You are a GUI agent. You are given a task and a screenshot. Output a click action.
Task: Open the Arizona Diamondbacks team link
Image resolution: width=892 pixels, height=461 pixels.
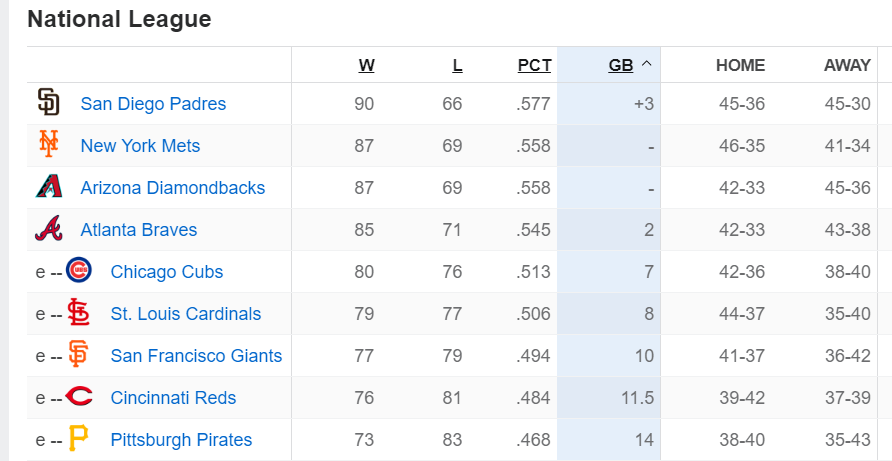pyautogui.click(x=173, y=188)
